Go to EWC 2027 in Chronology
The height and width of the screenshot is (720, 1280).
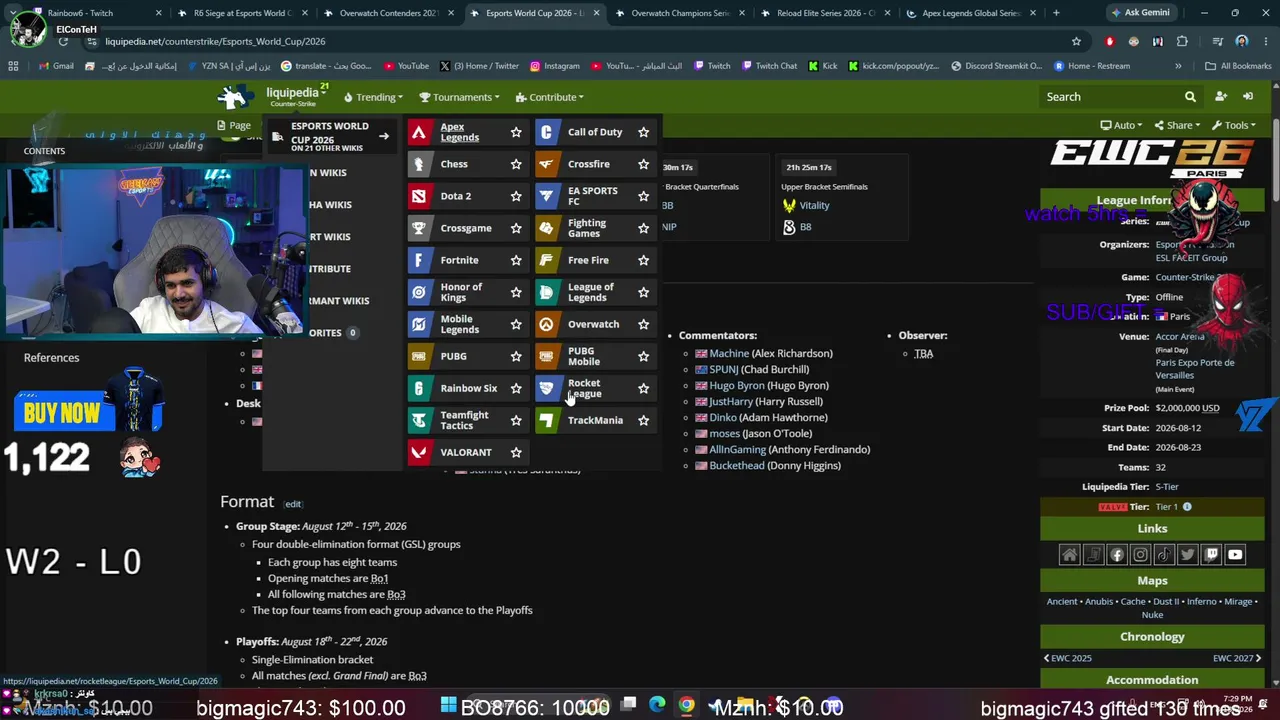click(x=1237, y=658)
